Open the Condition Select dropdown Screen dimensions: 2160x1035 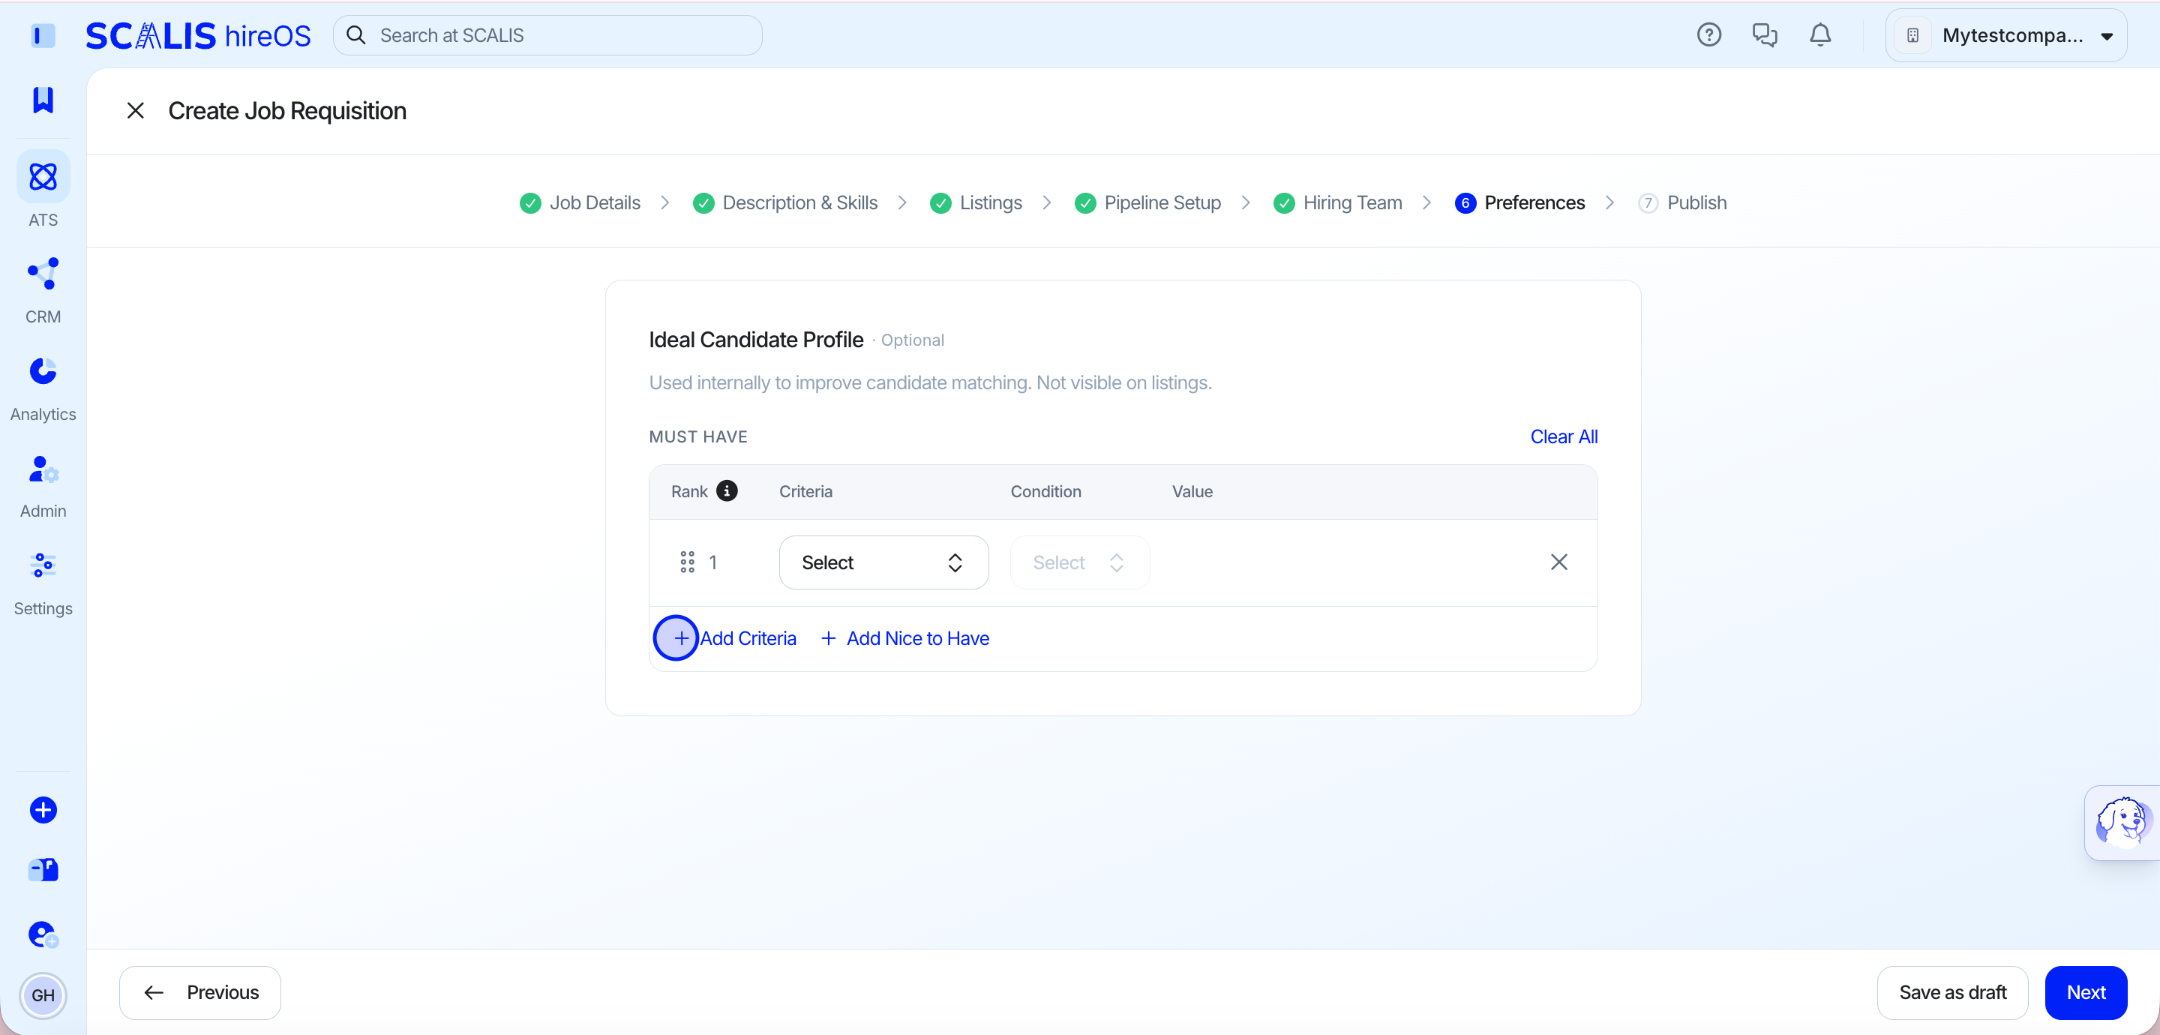(1080, 562)
